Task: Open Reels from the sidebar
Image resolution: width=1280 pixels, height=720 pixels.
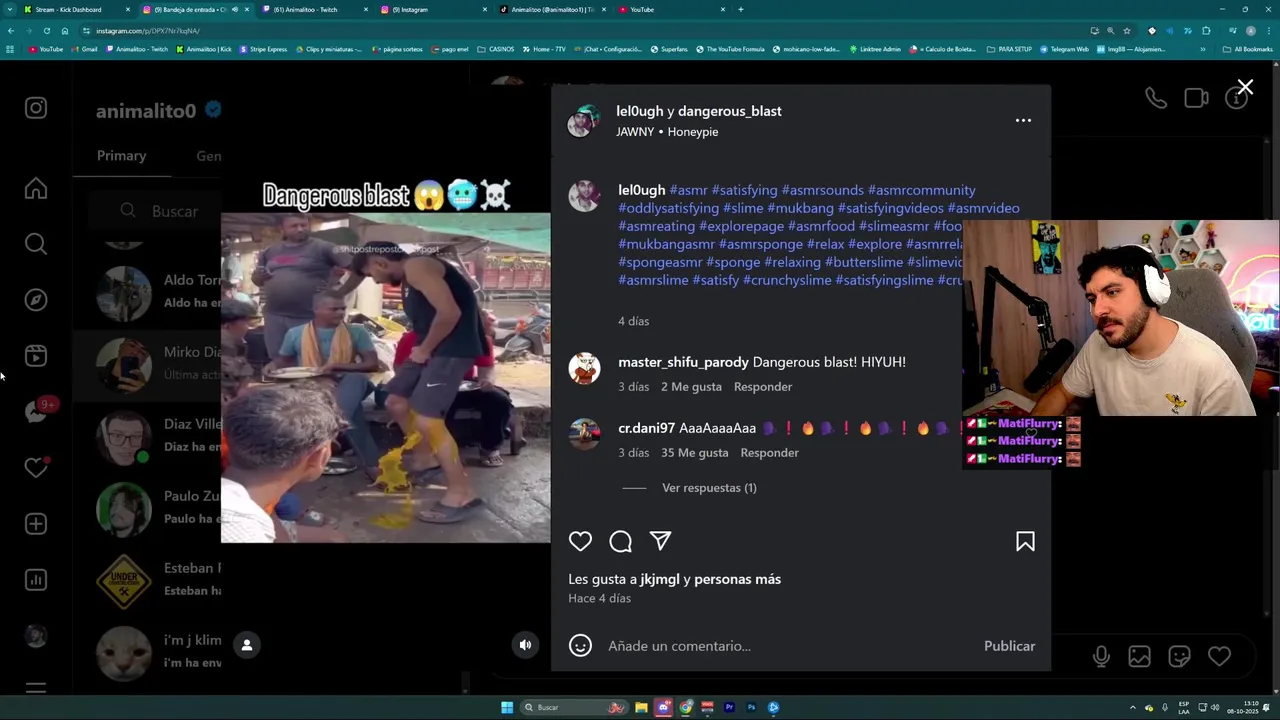Action: click(x=36, y=356)
